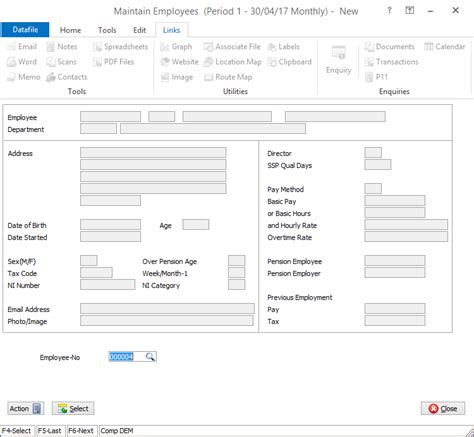The image size is (474, 437).
Task: Open the Location Map utility icon
Action: [209, 62]
